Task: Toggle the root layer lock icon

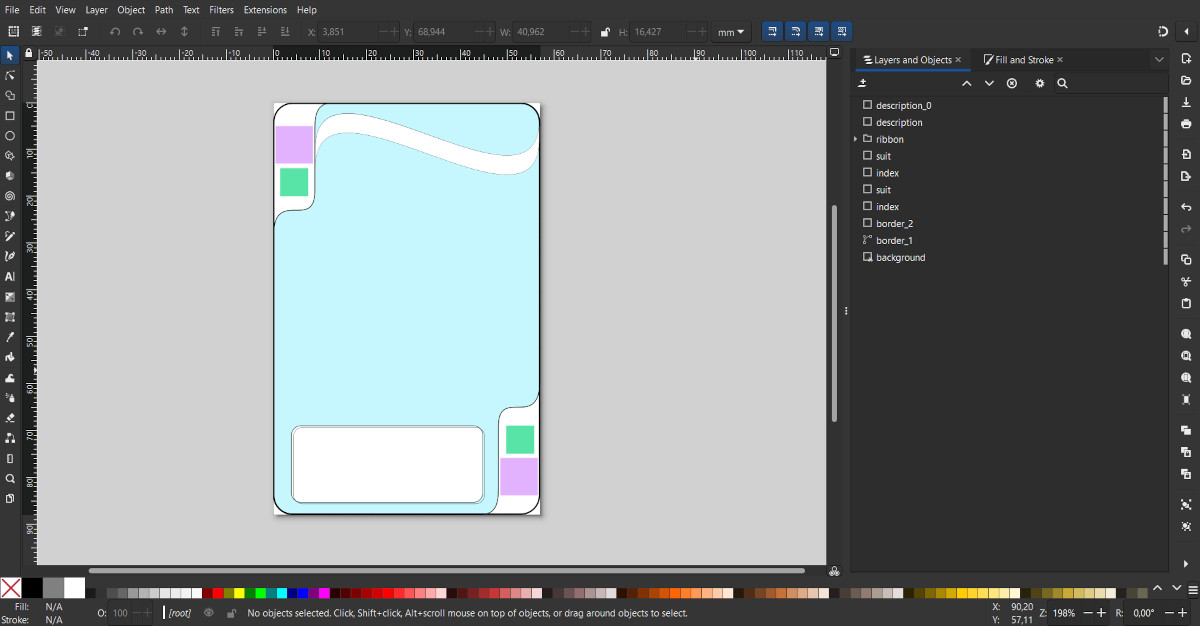Action: click(231, 613)
